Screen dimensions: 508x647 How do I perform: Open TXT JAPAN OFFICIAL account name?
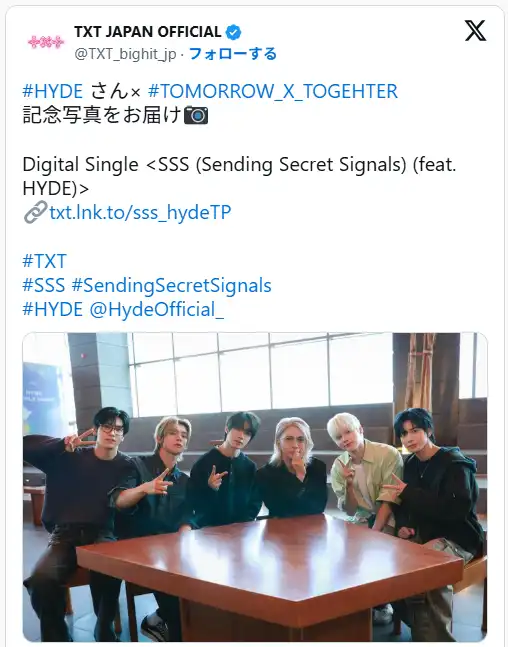[148, 32]
